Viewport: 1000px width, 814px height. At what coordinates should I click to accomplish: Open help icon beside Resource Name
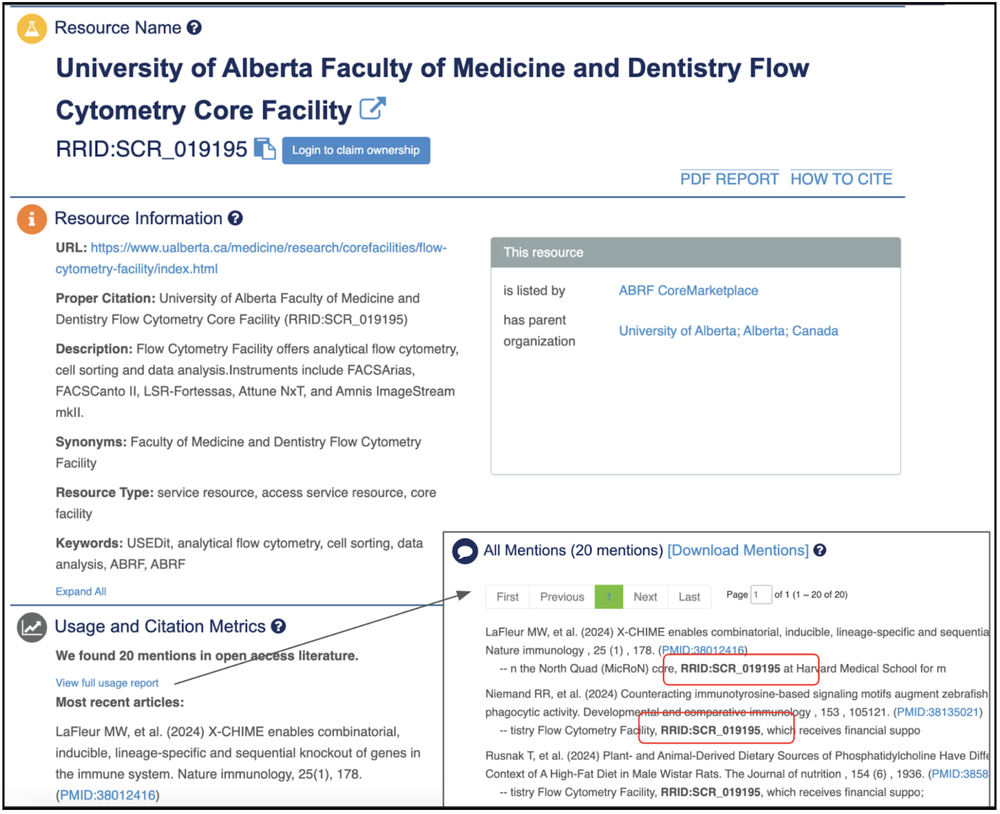(x=195, y=27)
